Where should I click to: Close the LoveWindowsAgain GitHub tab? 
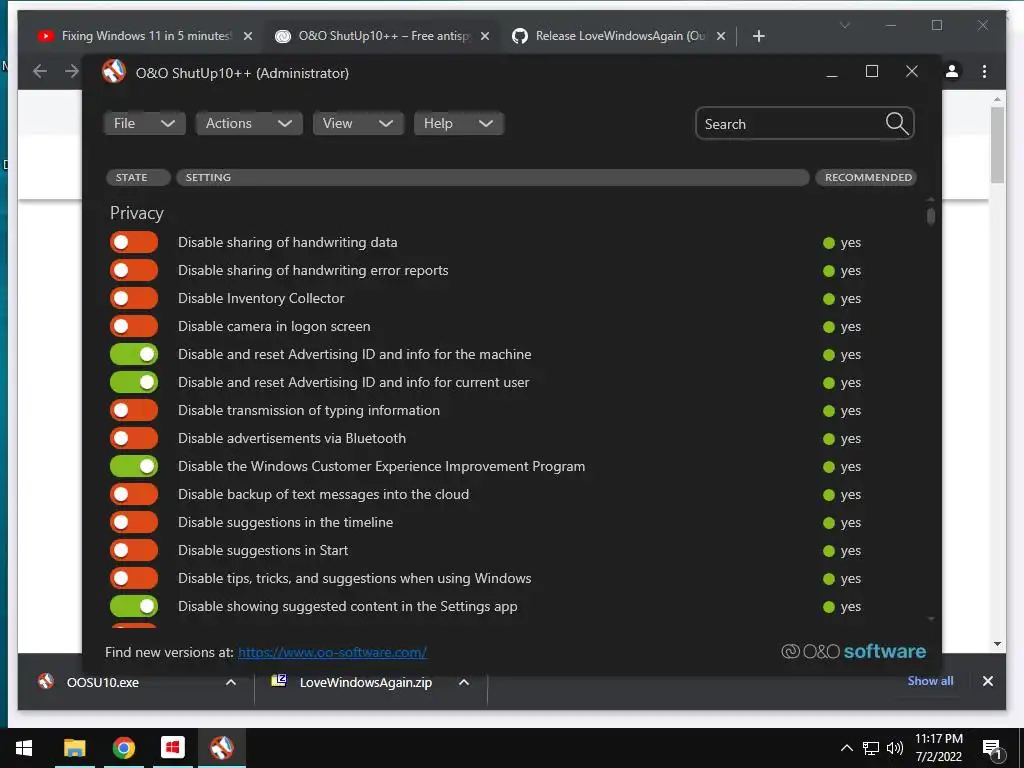pyautogui.click(x=721, y=36)
